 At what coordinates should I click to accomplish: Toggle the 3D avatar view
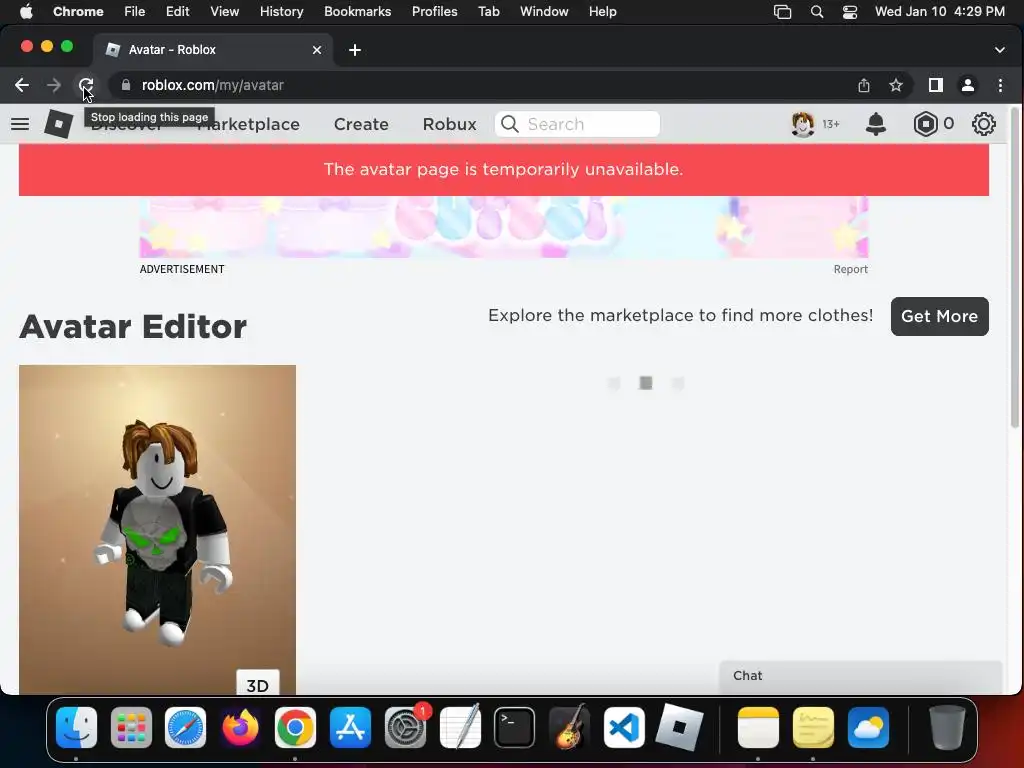point(257,684)
